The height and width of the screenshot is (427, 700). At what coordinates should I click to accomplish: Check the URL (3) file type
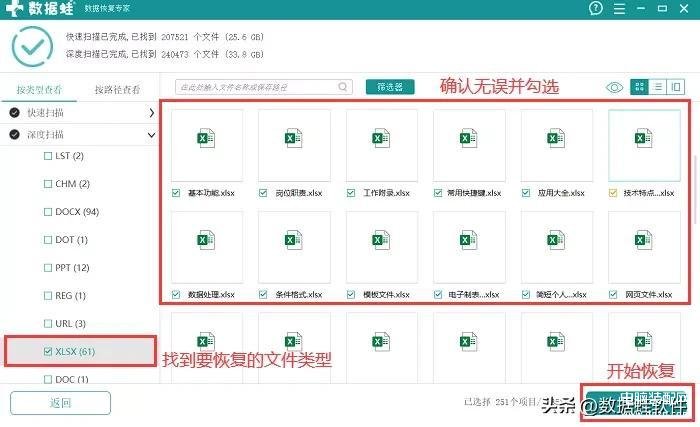click(x=48, y=323)
